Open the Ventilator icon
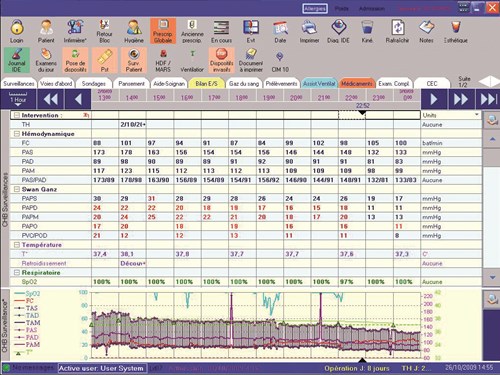This screenshot has width=500, height=375. coord(192,60)
